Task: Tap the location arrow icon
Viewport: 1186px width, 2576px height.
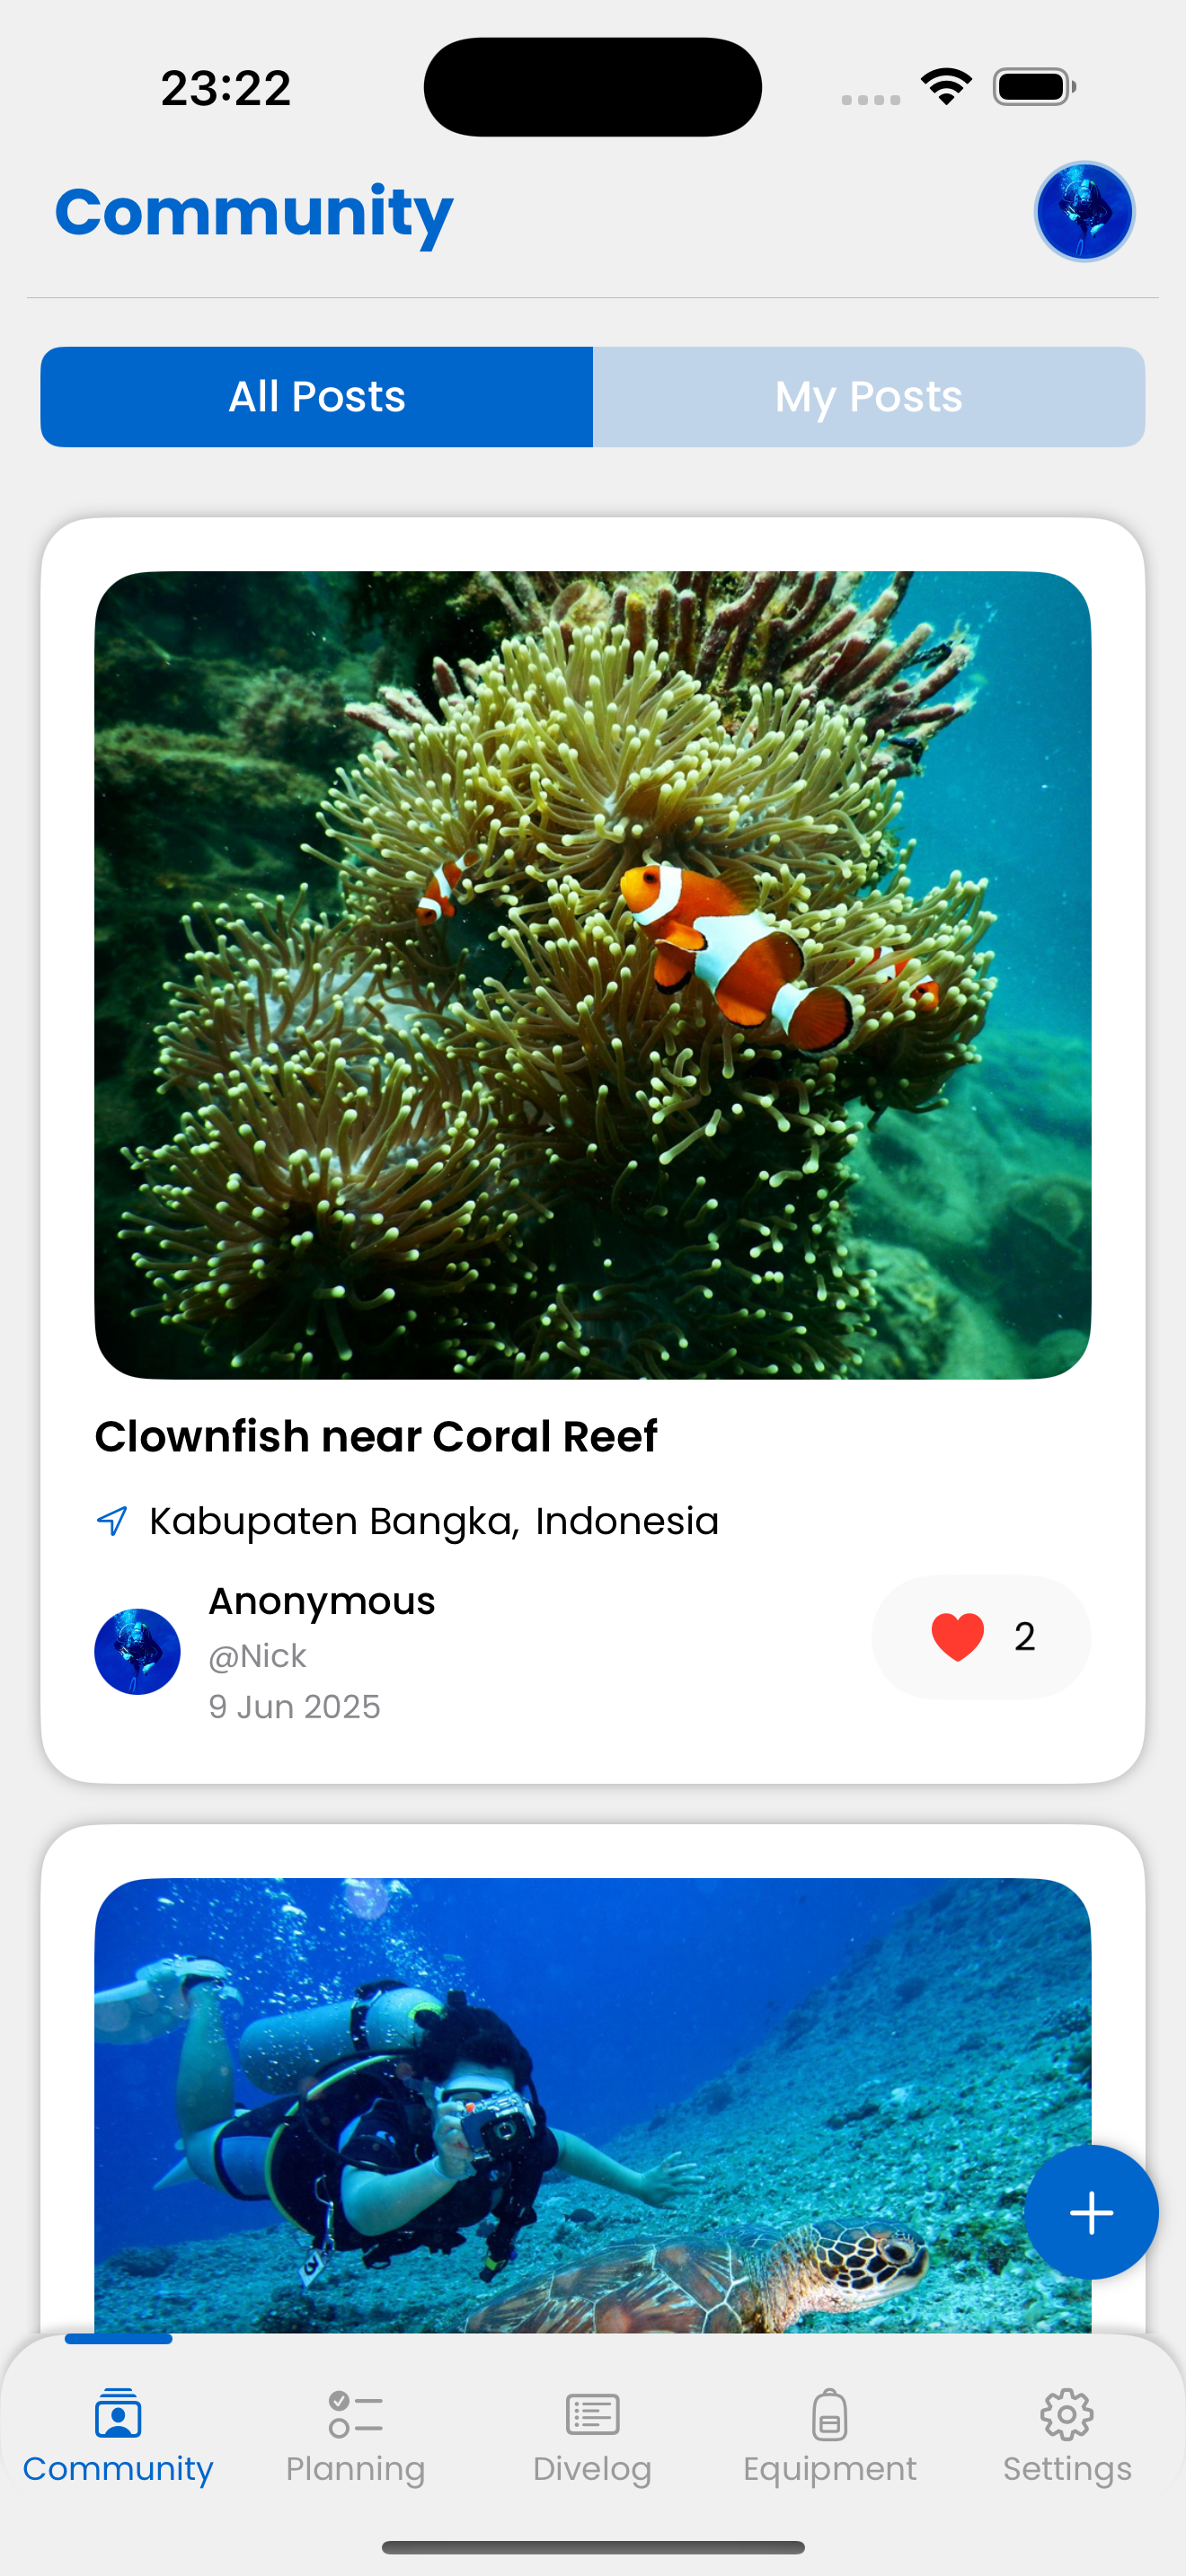Action: tap(112, 1521)
